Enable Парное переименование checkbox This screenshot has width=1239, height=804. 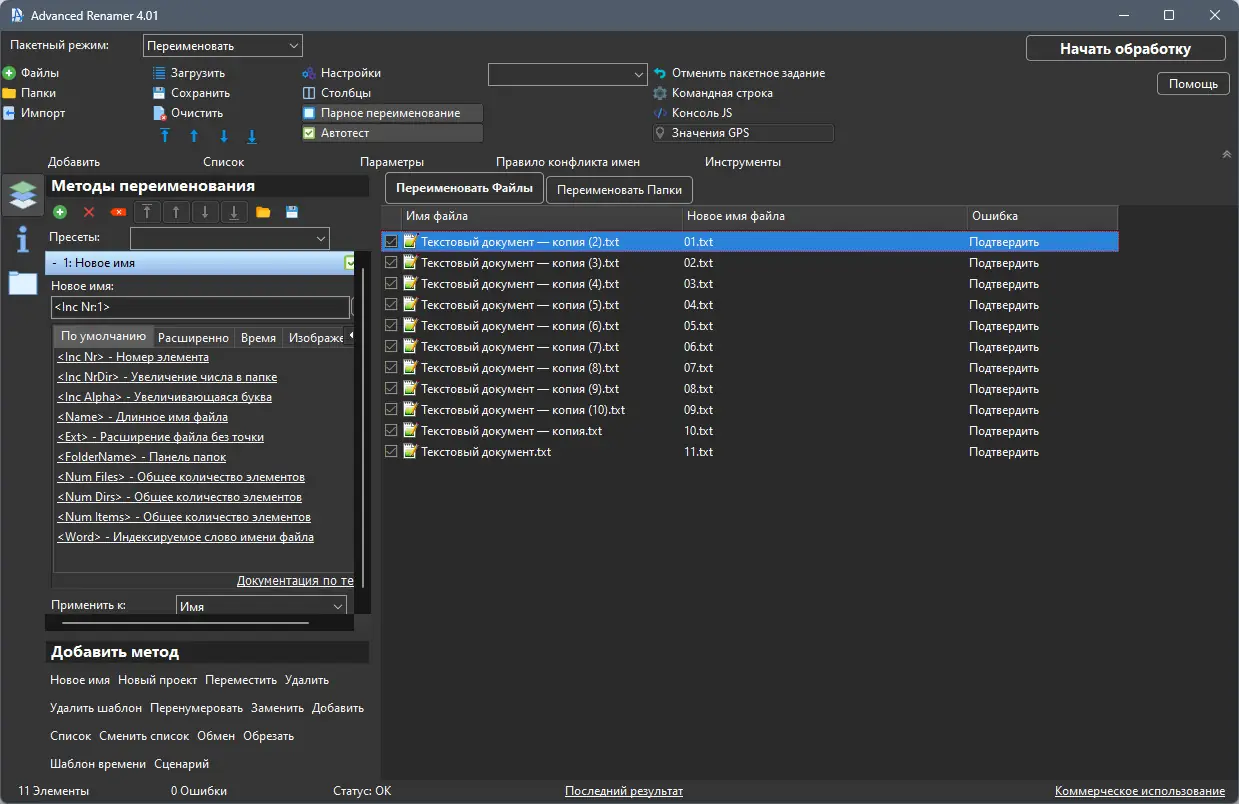(x=309, y=113)
